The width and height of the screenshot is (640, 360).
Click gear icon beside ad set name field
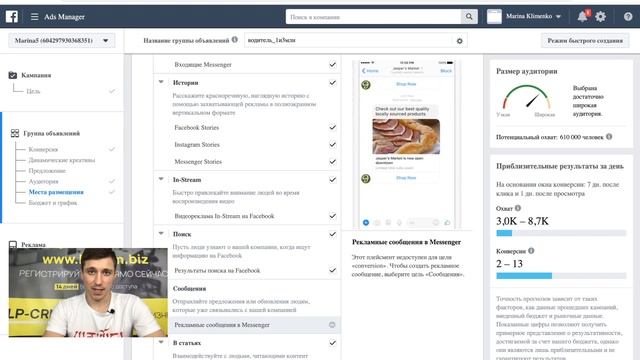tap(460, 41)
